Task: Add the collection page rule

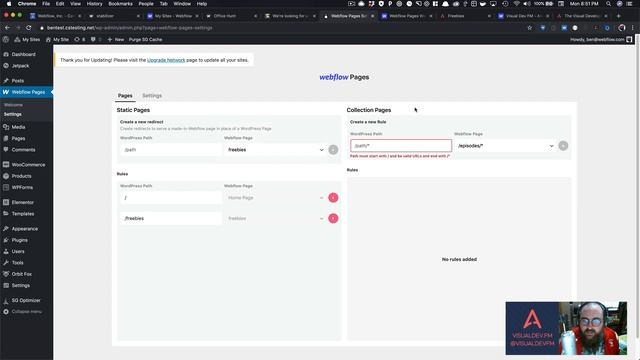Action: 563,146
